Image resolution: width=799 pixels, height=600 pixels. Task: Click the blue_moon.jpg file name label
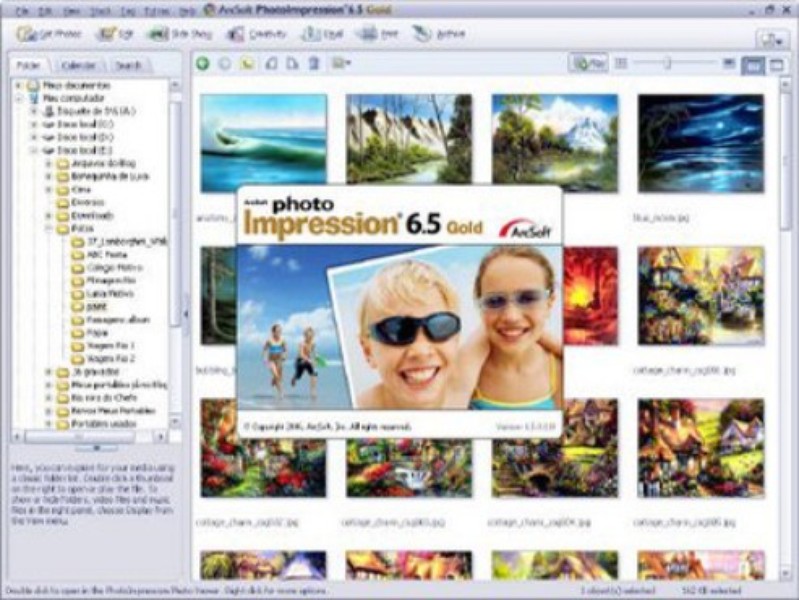click(661, 218)
